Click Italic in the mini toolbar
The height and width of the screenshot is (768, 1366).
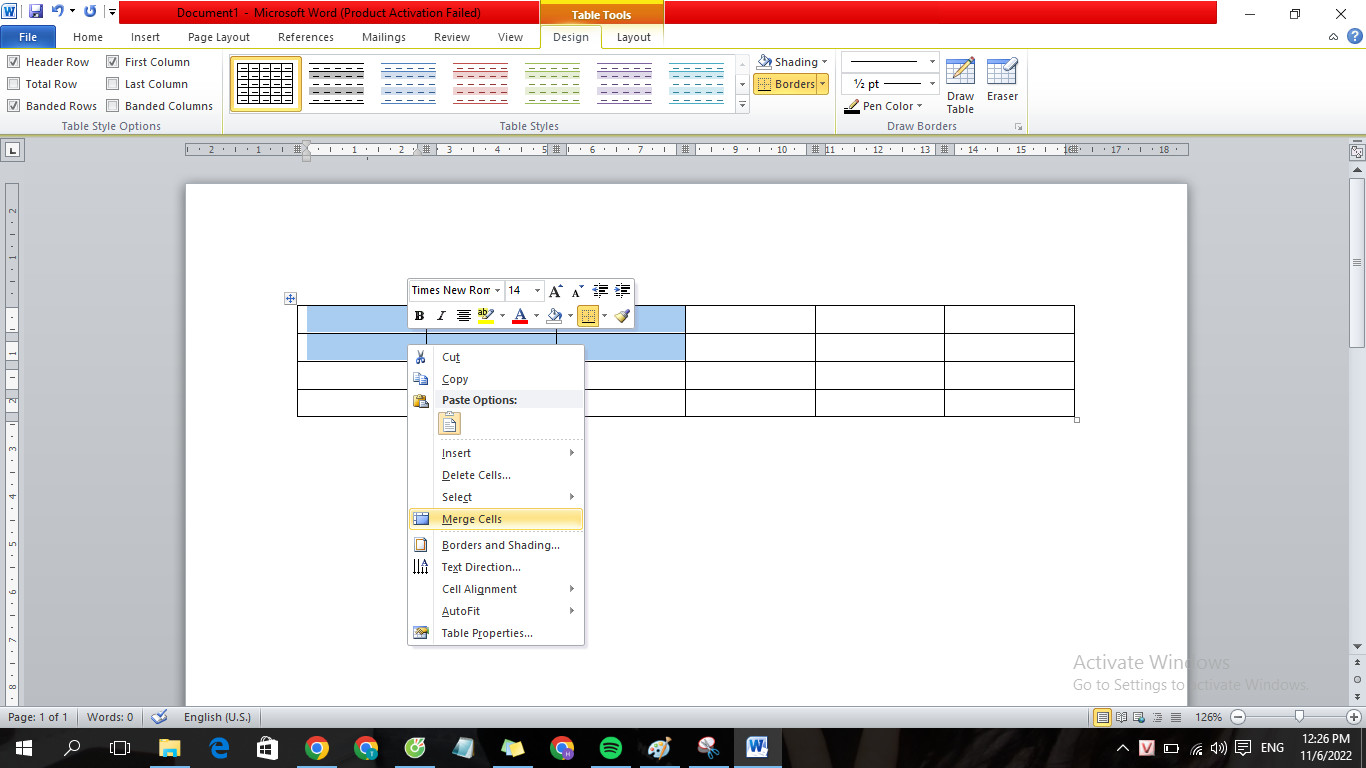441,316
